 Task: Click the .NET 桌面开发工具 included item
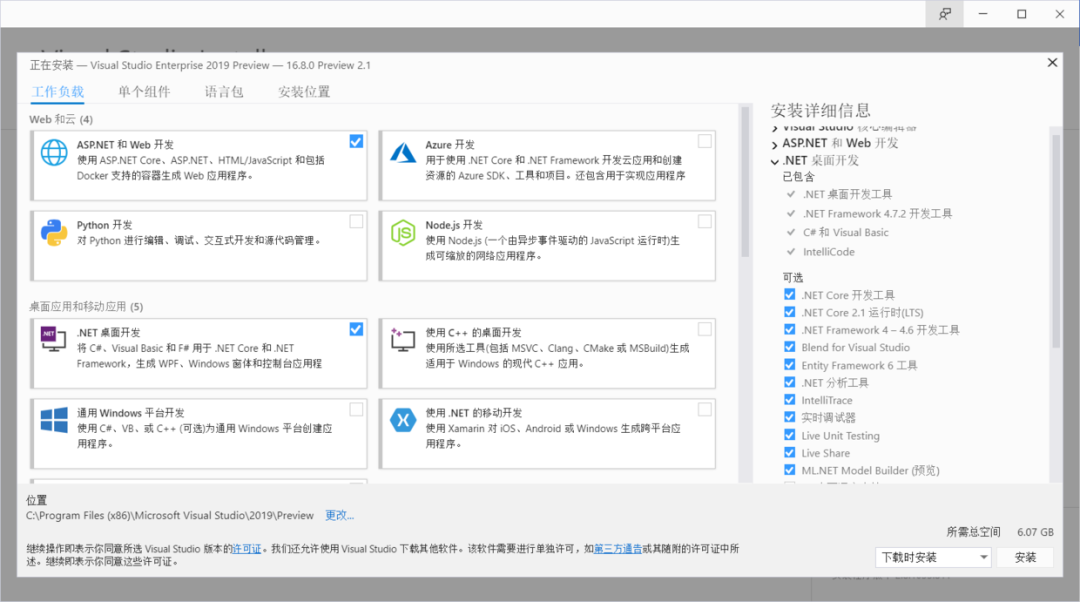click(847, 194)
